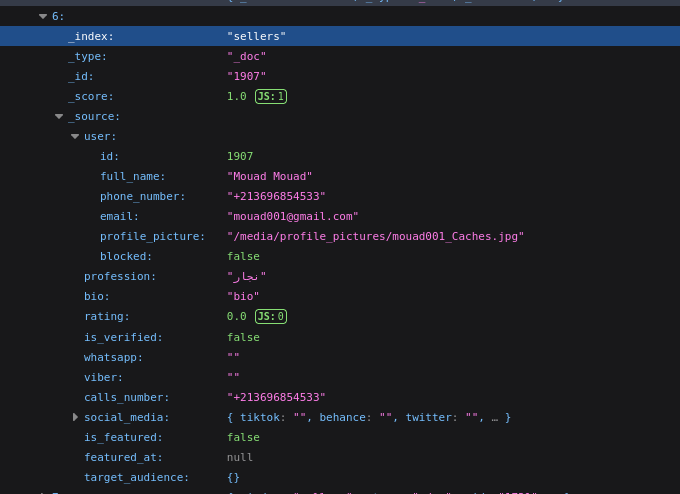Image resolution: width=680 pixels, height=494 pixels.
Task: Click the empty target_audience object value
Action: [233, 478]
